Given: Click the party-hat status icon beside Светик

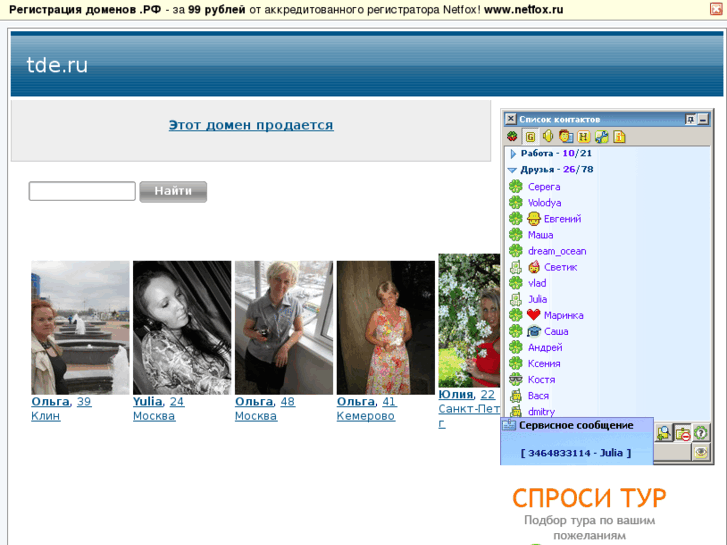Looking at the screenshot, I should (534, 267).
